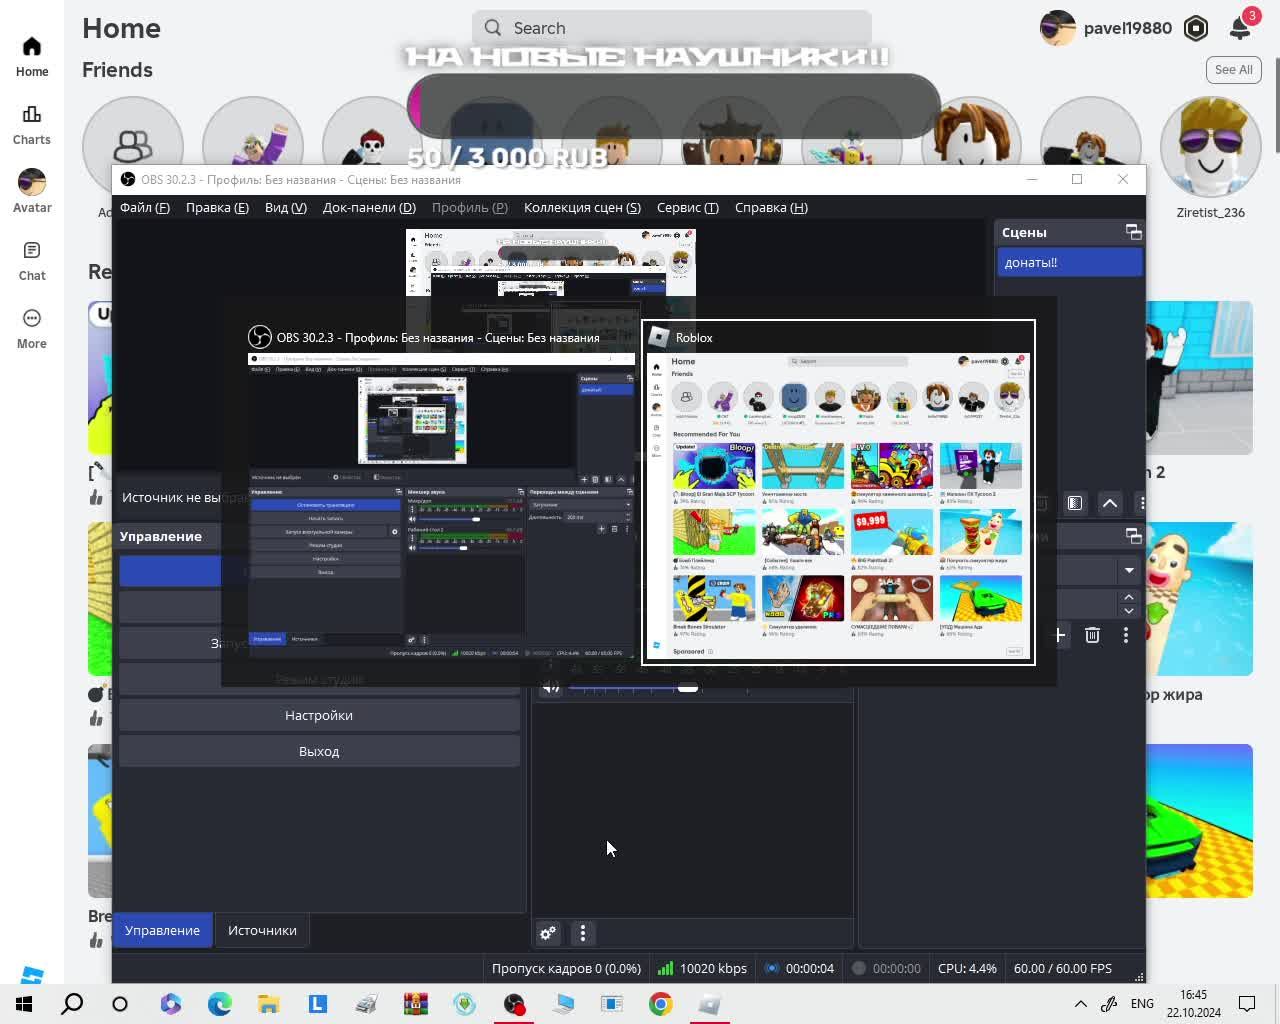Open File Explorer from the taskbar

(269, 1004)
